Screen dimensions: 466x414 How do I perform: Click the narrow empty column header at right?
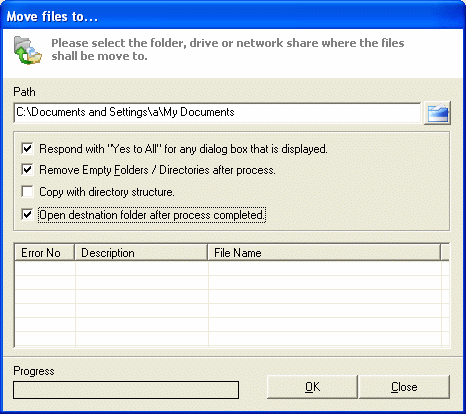coord(445,252)
